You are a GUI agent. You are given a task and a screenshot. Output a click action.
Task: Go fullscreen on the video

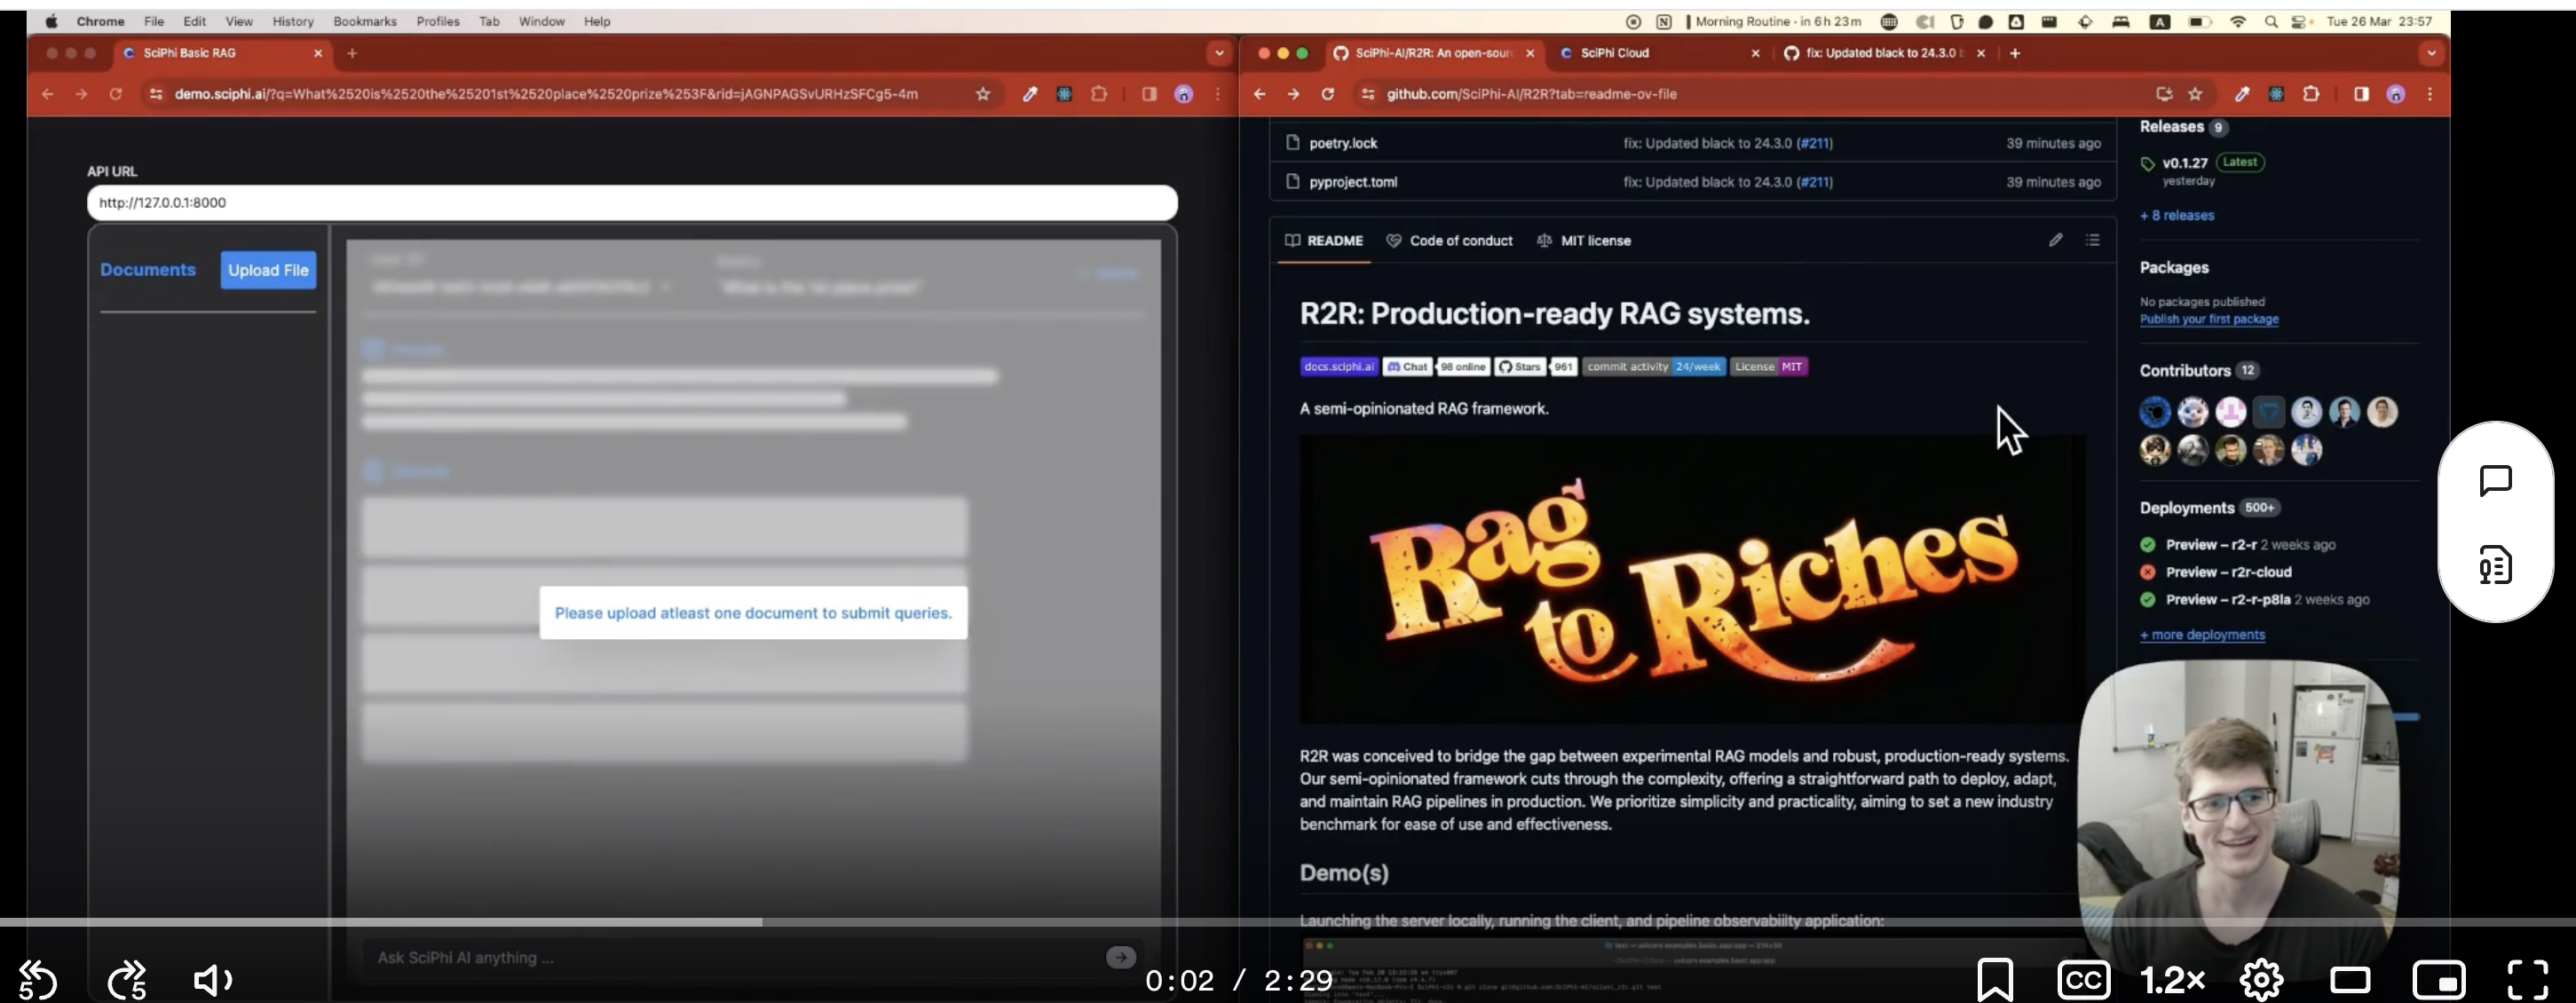(x=2527, y=980)
